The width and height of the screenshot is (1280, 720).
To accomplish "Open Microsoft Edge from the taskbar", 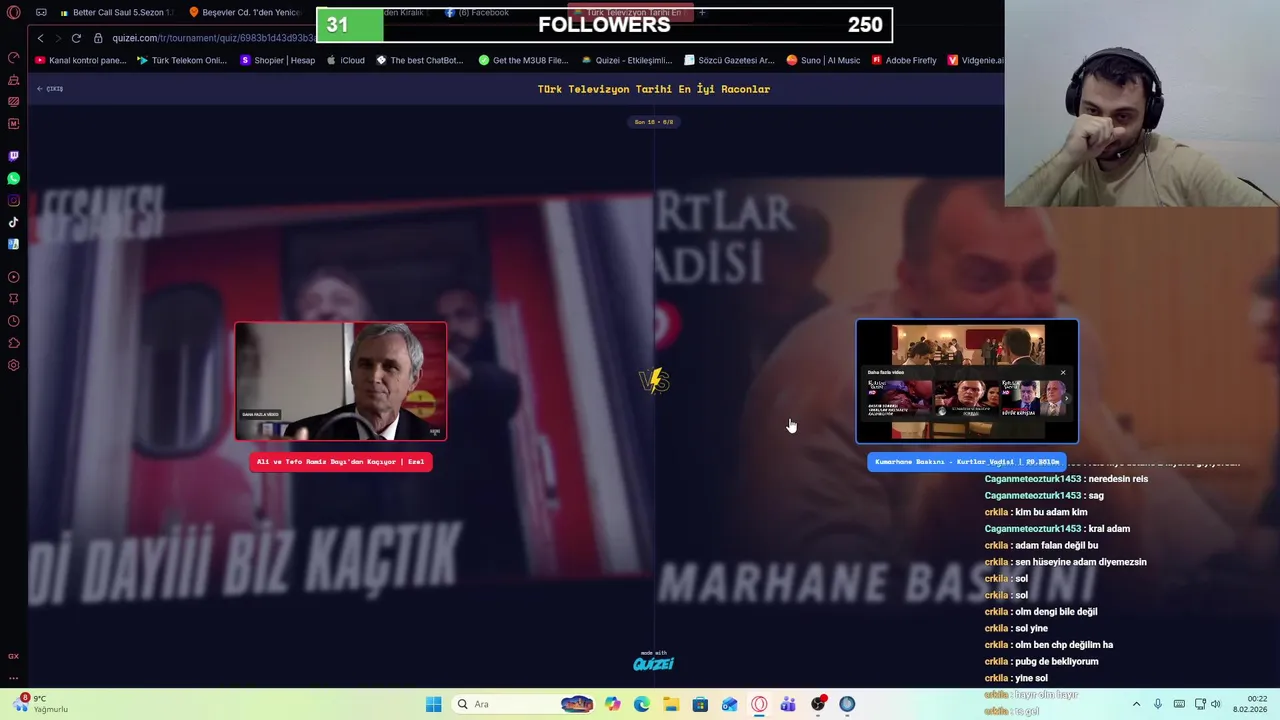I will point(641,704).
